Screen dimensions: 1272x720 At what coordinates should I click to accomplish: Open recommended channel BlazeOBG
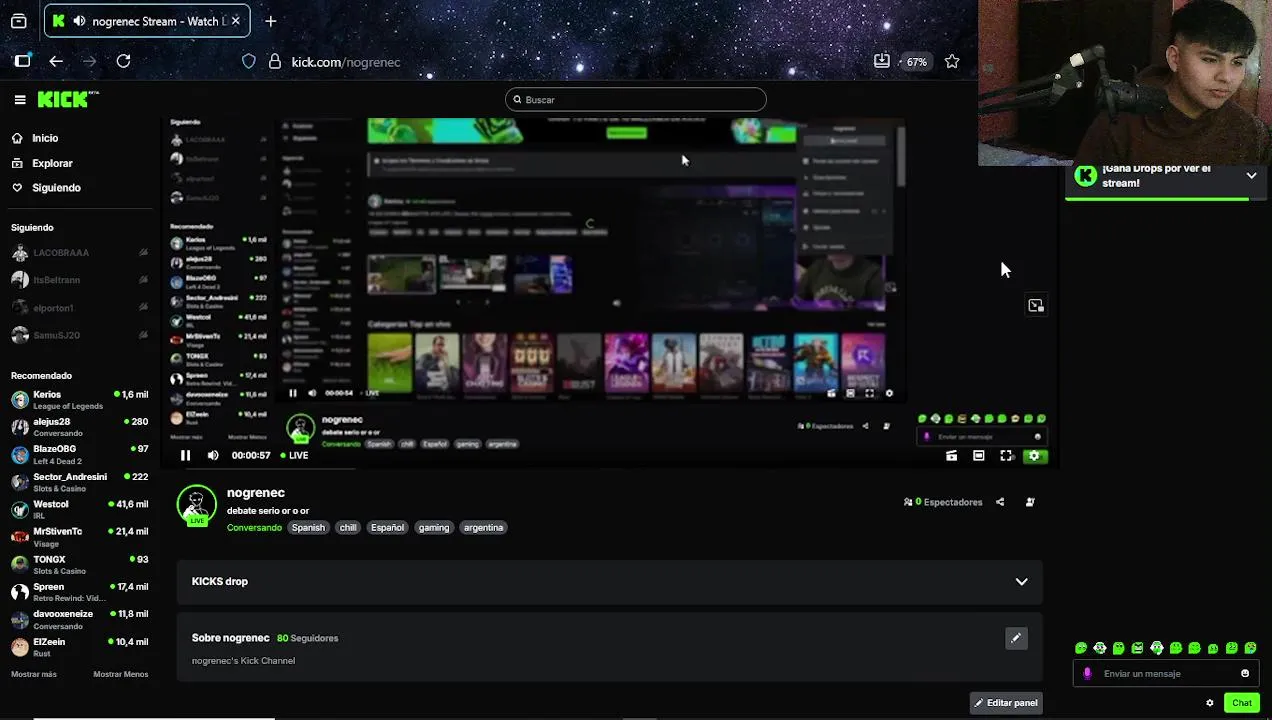click(x=80, y=455)
